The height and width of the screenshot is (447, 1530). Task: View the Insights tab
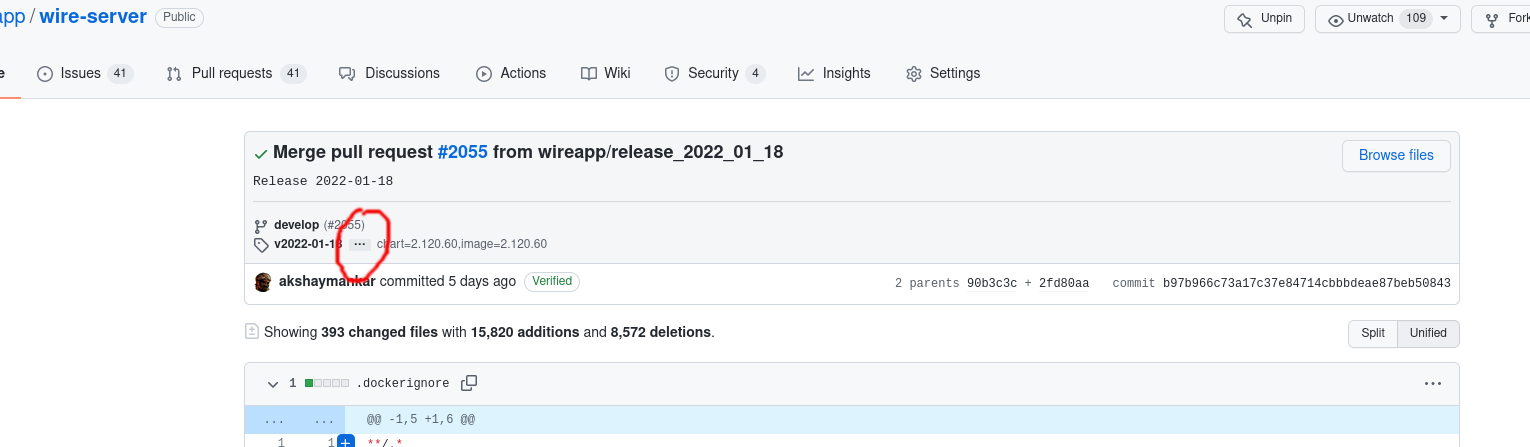tap(834, 73)
